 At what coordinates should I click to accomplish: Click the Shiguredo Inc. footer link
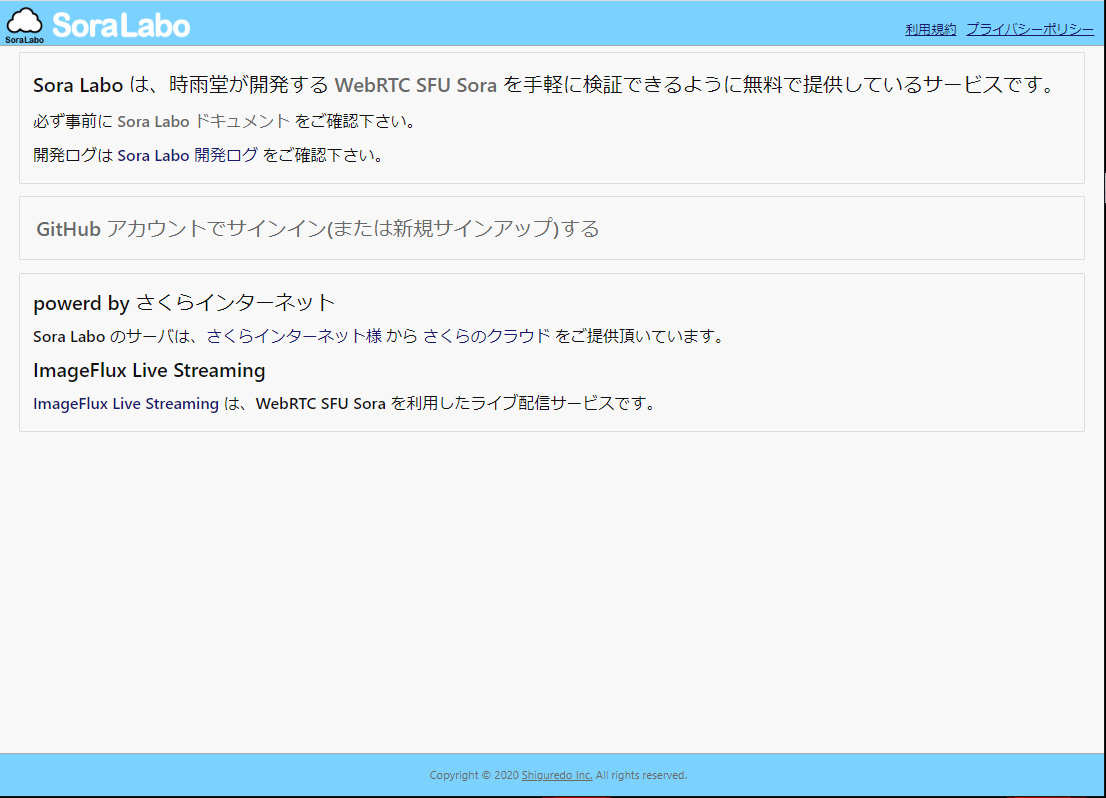click(557, 775)
